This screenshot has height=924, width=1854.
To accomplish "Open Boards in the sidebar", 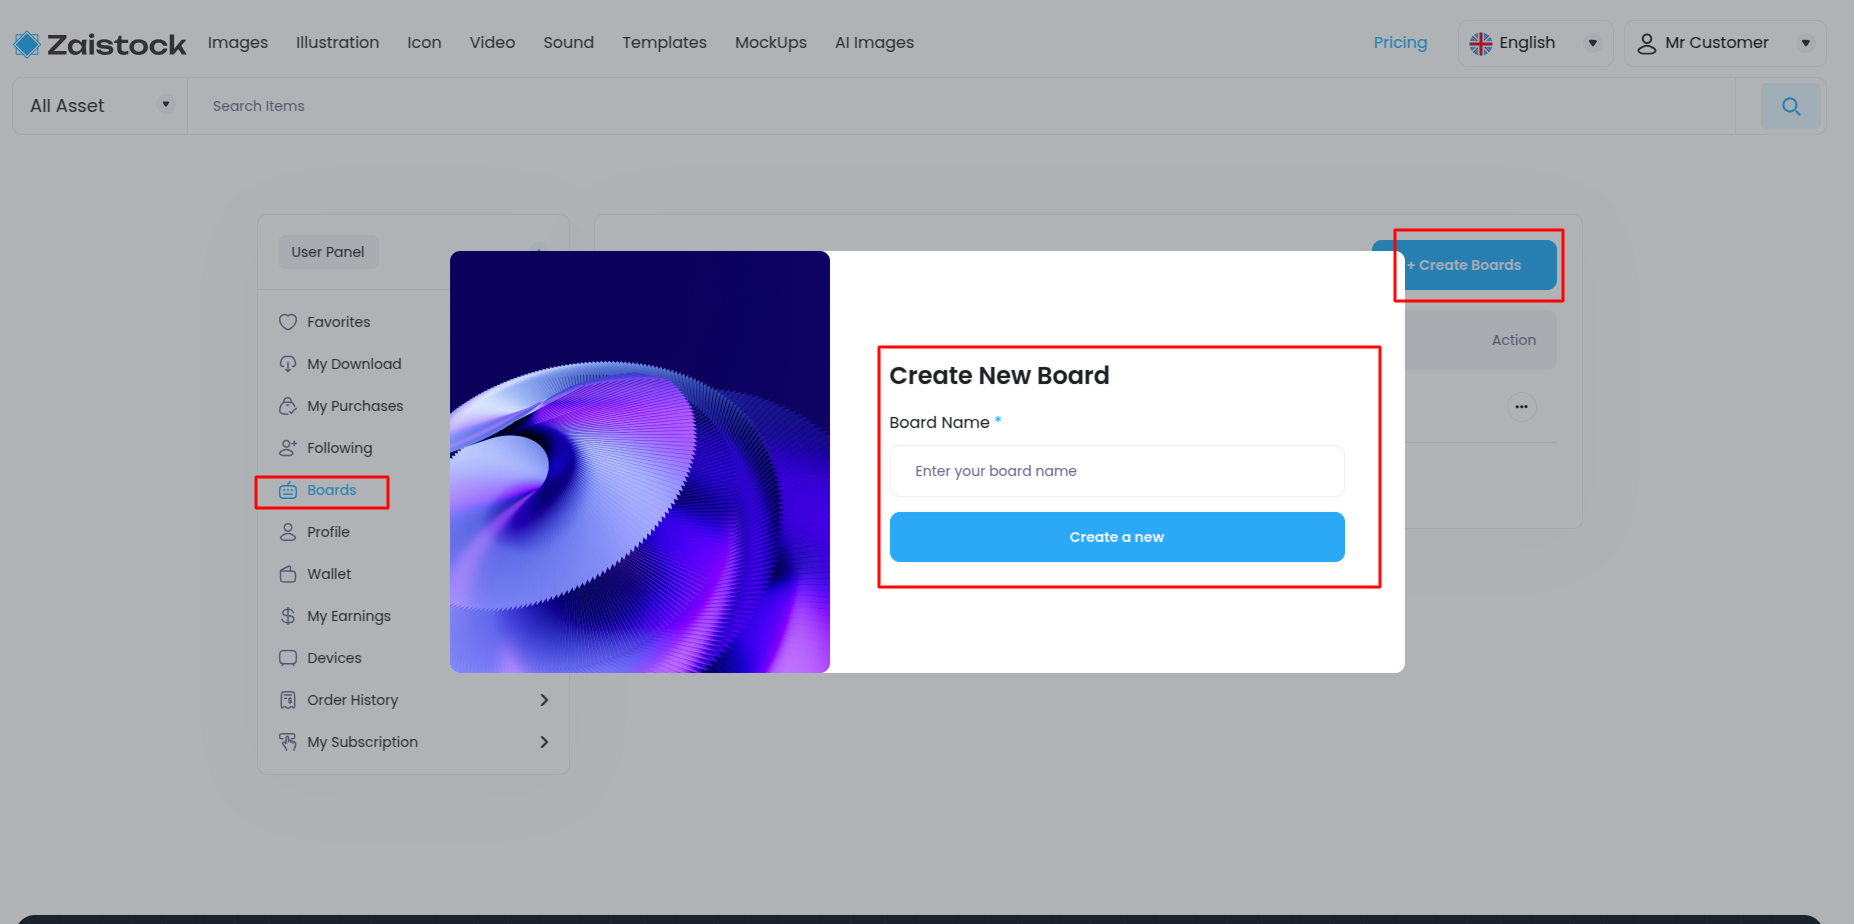I will (331, 490).
